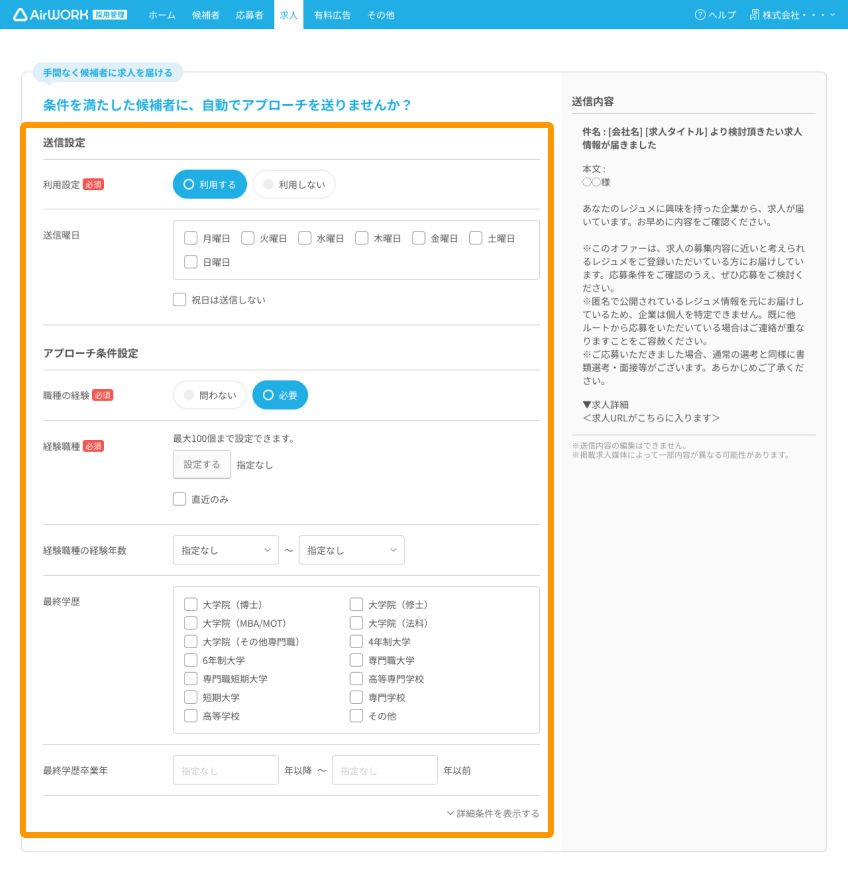Image resolution: width=848 pixels, height=874 pixels.
Task: Open the help question-mark icon
Action: 700,15
